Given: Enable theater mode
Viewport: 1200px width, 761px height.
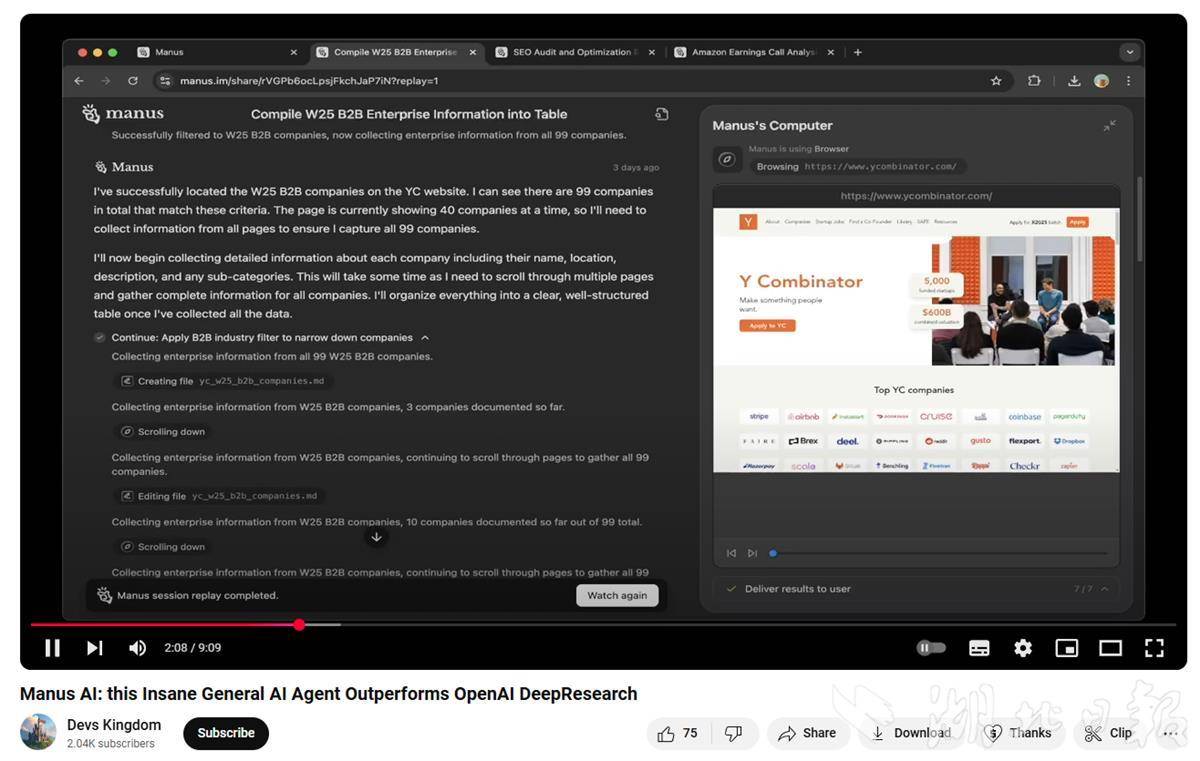Looking at the screenshot, I should click(1110, 648).
